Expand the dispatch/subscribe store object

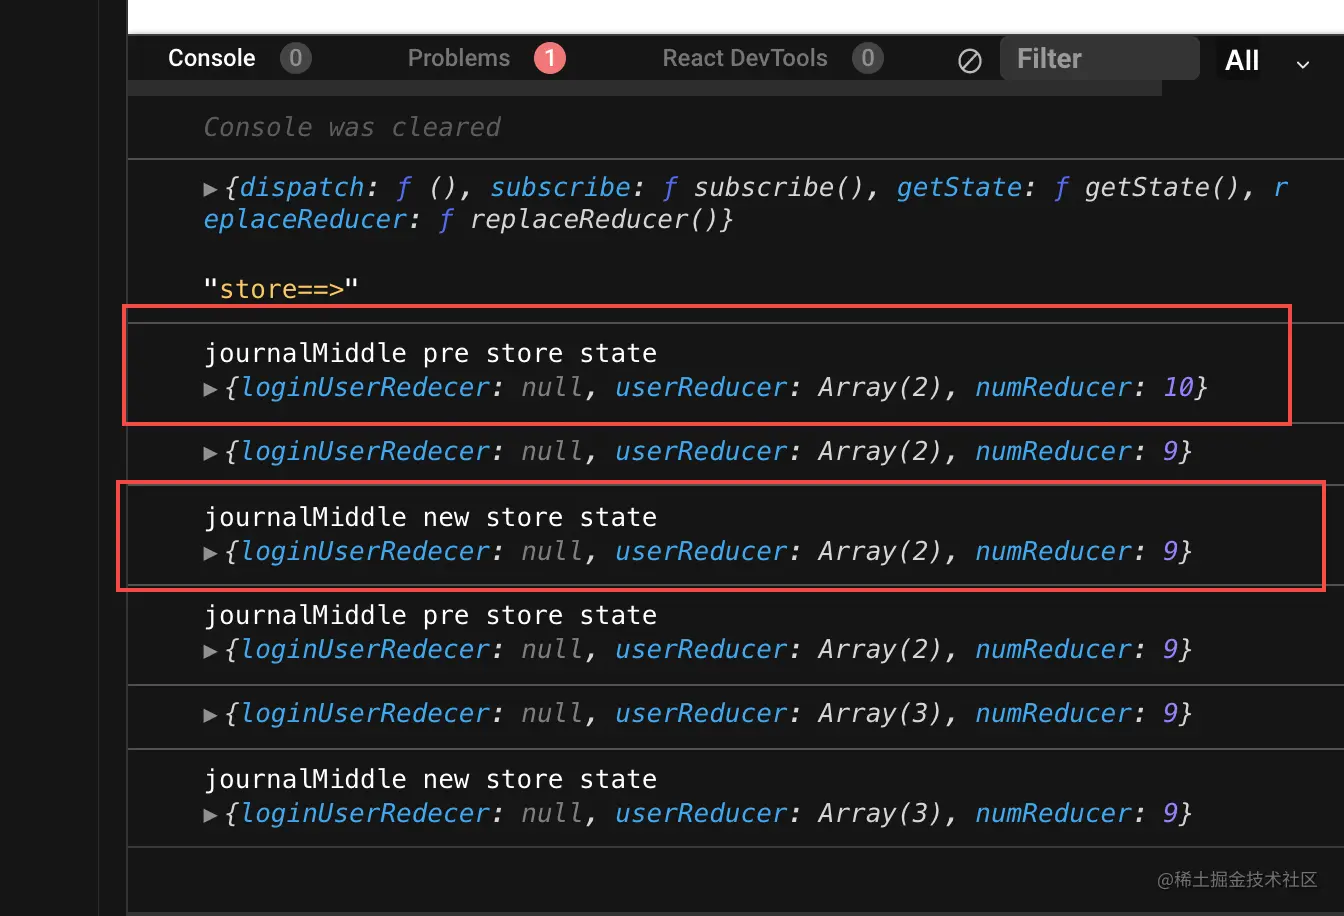tap(210, 188)
